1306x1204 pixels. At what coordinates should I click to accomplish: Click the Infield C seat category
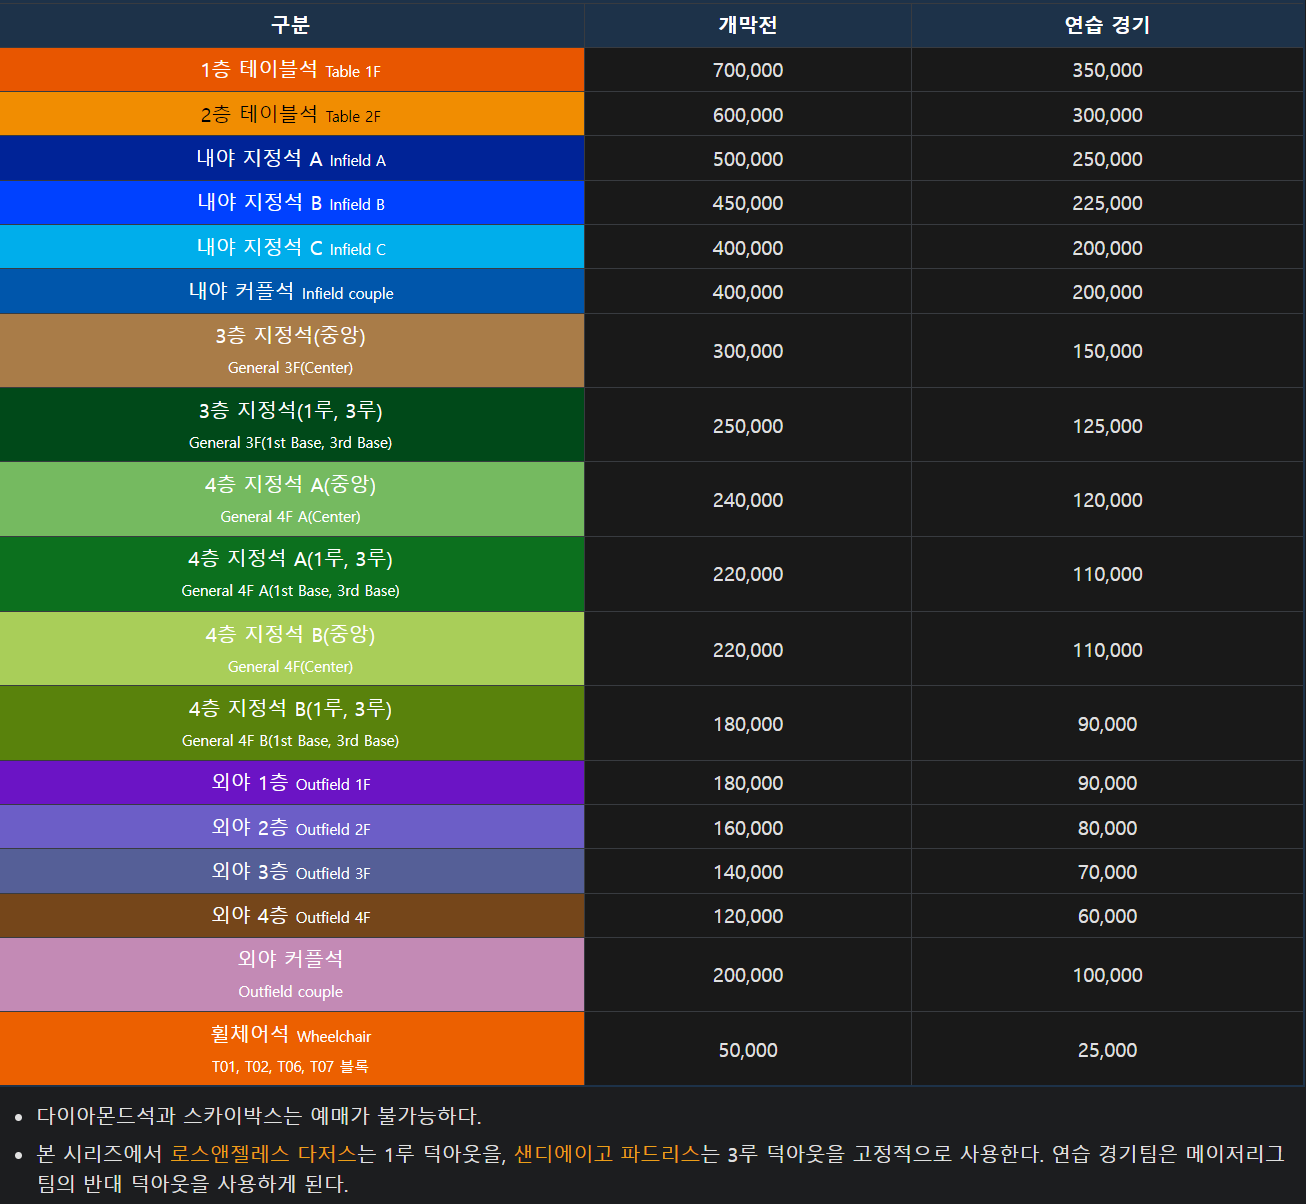tap(291, 247)
